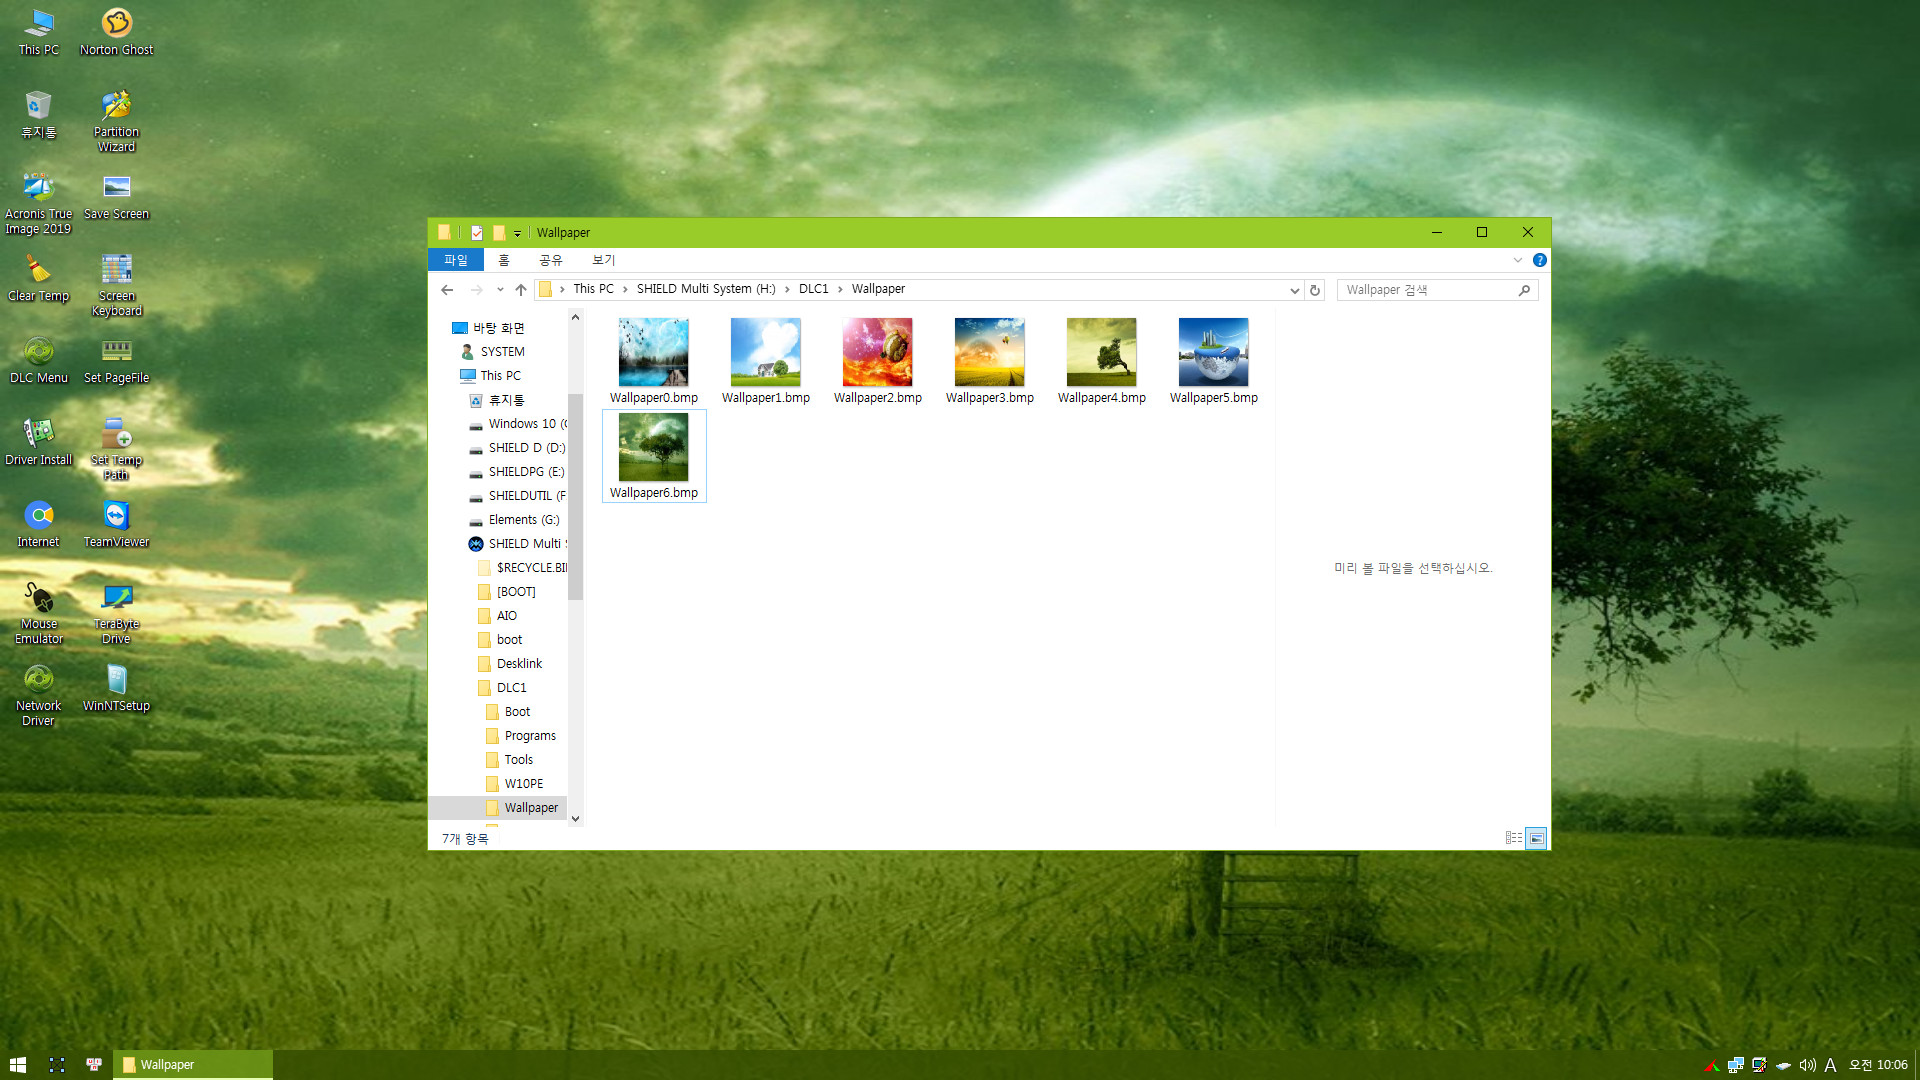The width and height of the screenshot is (1920, 1080).
Task: Click the search magnifier in the search box
Action: pyautogui.click(x=1524, y=290)
